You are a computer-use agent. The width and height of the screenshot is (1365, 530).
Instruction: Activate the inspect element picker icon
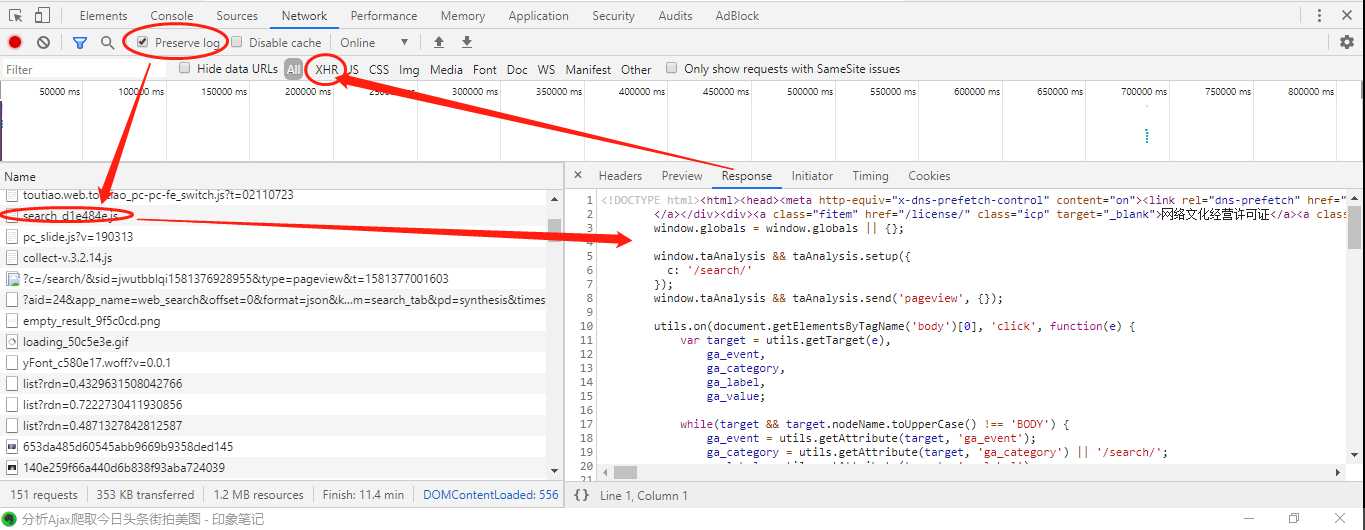15,15
